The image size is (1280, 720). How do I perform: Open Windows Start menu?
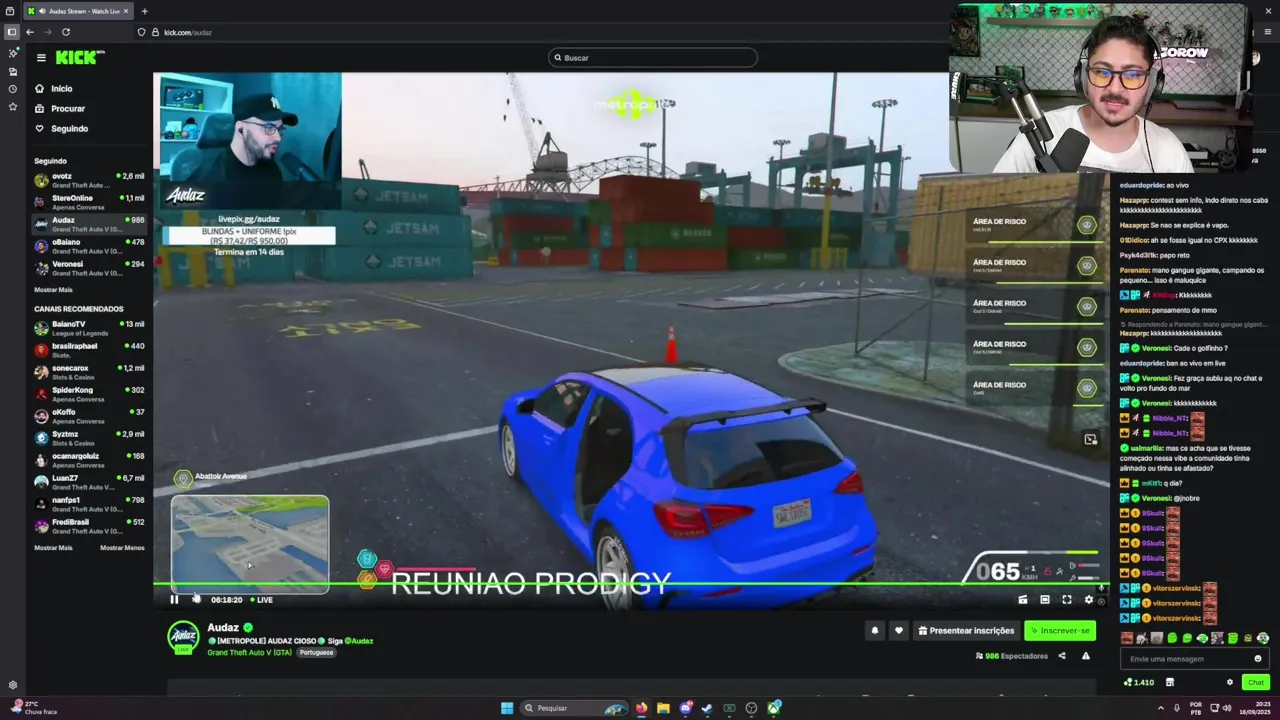coord(507,708)
